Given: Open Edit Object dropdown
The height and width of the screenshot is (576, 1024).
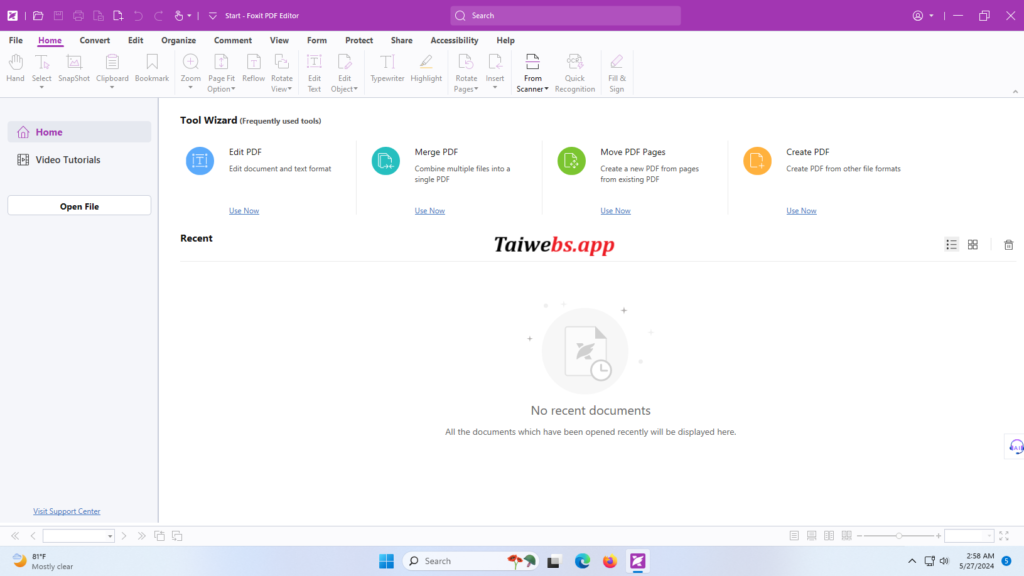Looking at the screenshot, I should (355, 89).
